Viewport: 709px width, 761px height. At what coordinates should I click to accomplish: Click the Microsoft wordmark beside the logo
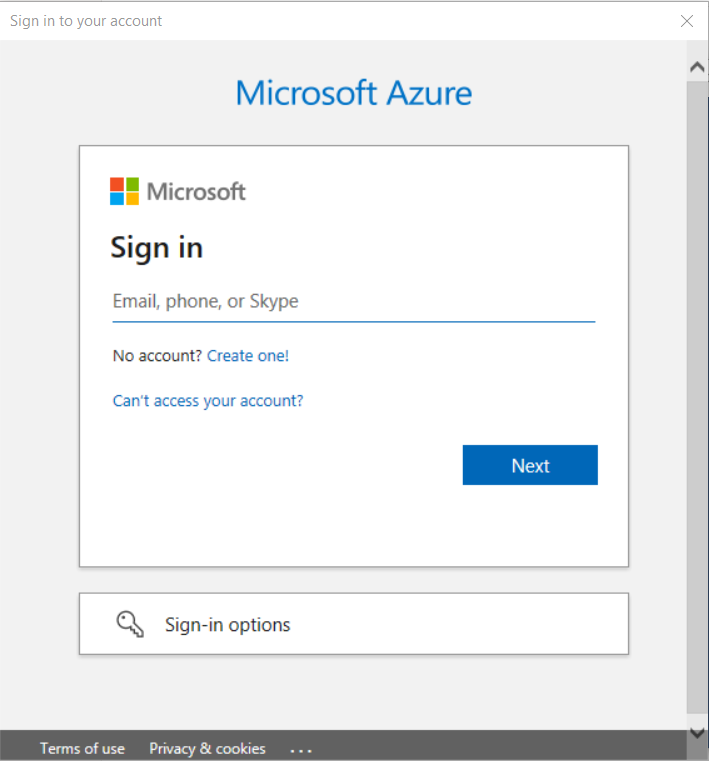[196, 191]
